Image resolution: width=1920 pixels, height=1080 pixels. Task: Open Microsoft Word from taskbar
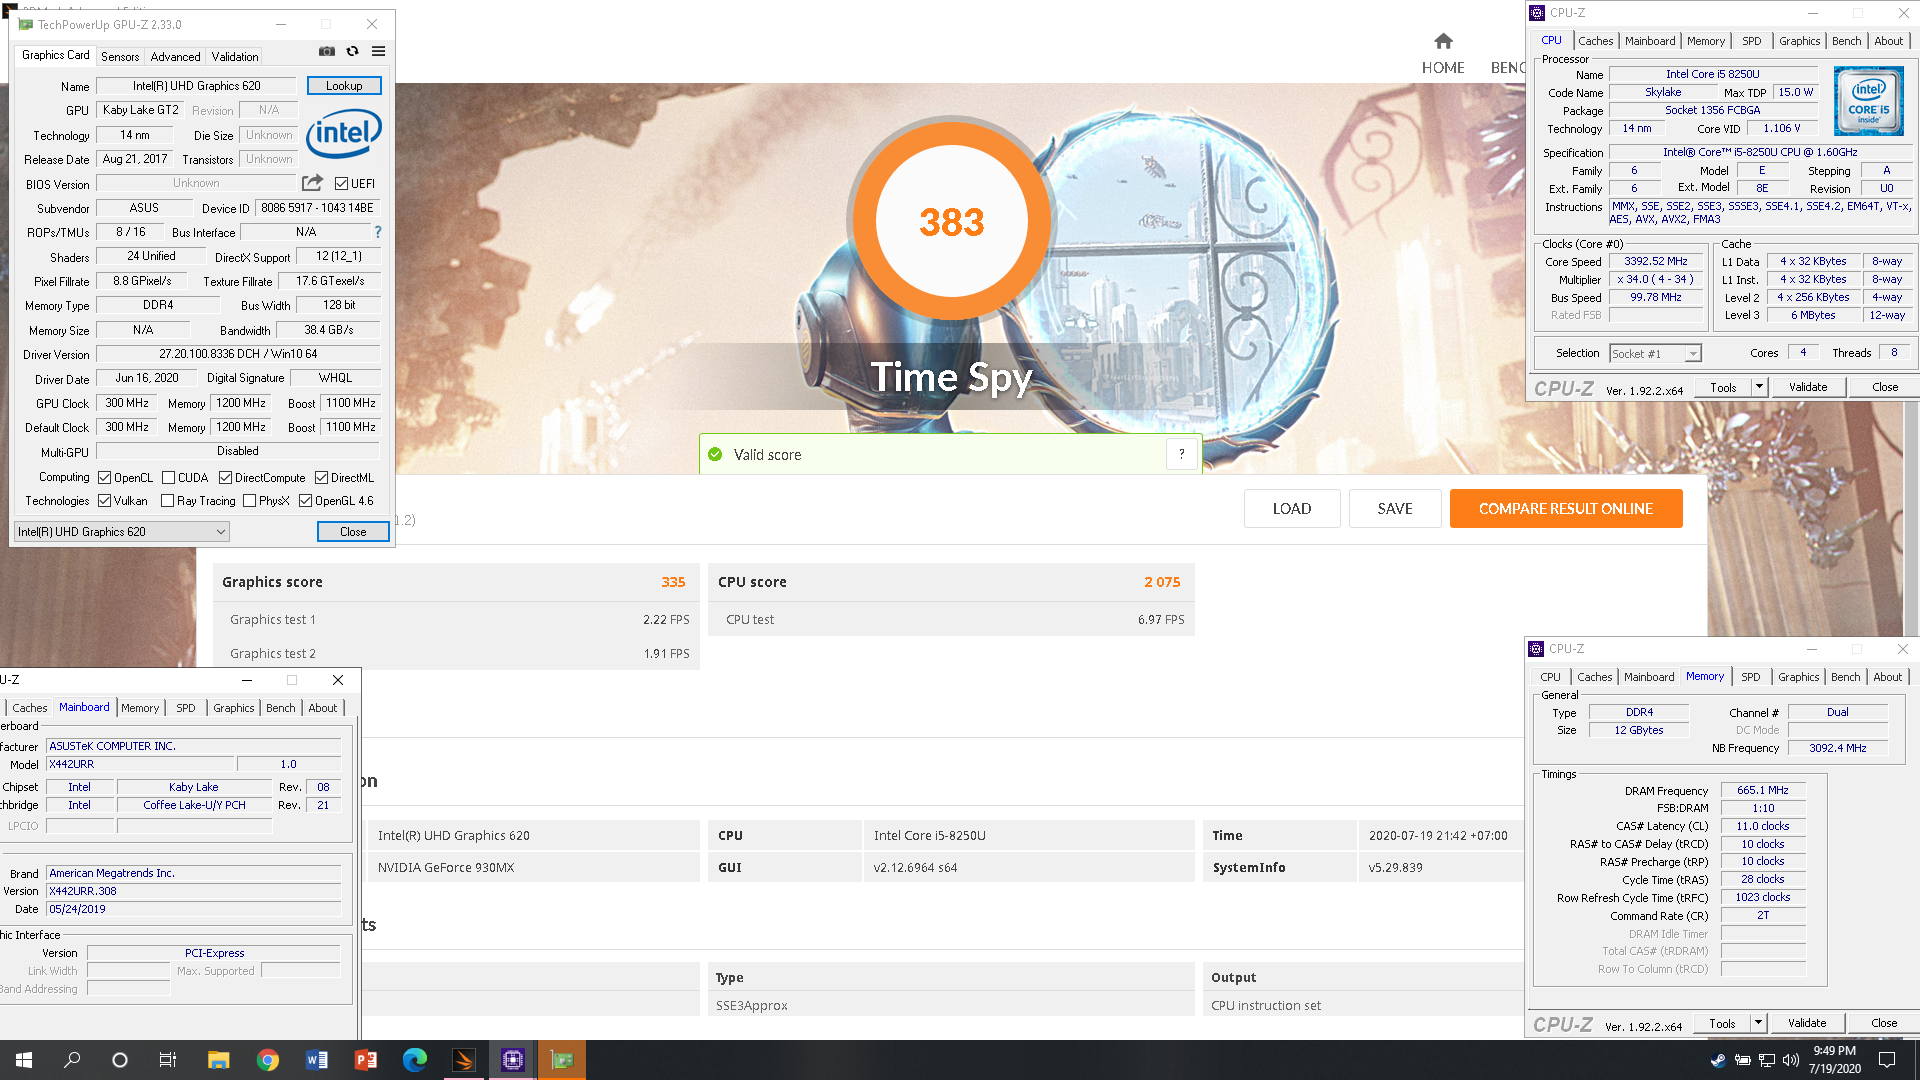[316, 1060]
